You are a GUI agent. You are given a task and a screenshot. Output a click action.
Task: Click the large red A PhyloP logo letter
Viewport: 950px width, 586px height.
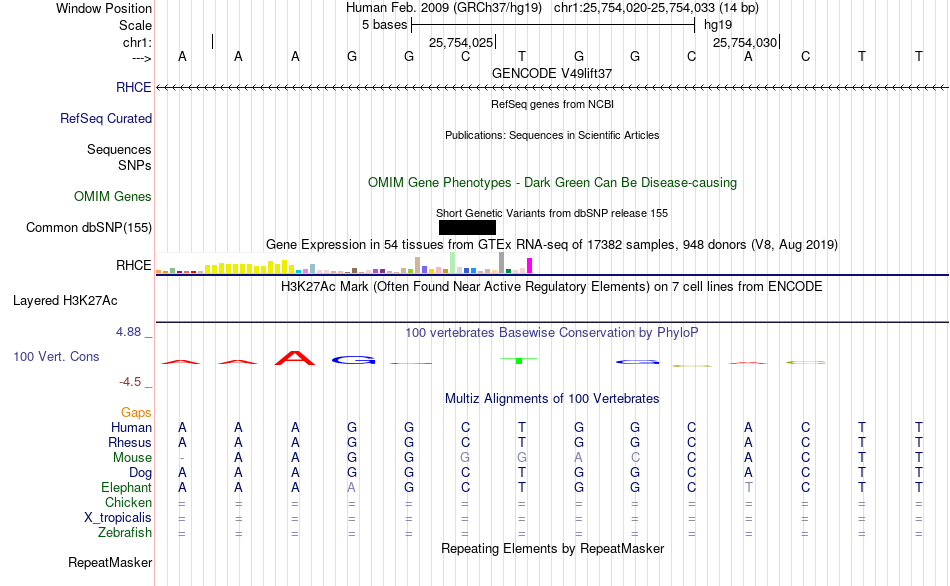click(295, 358)
